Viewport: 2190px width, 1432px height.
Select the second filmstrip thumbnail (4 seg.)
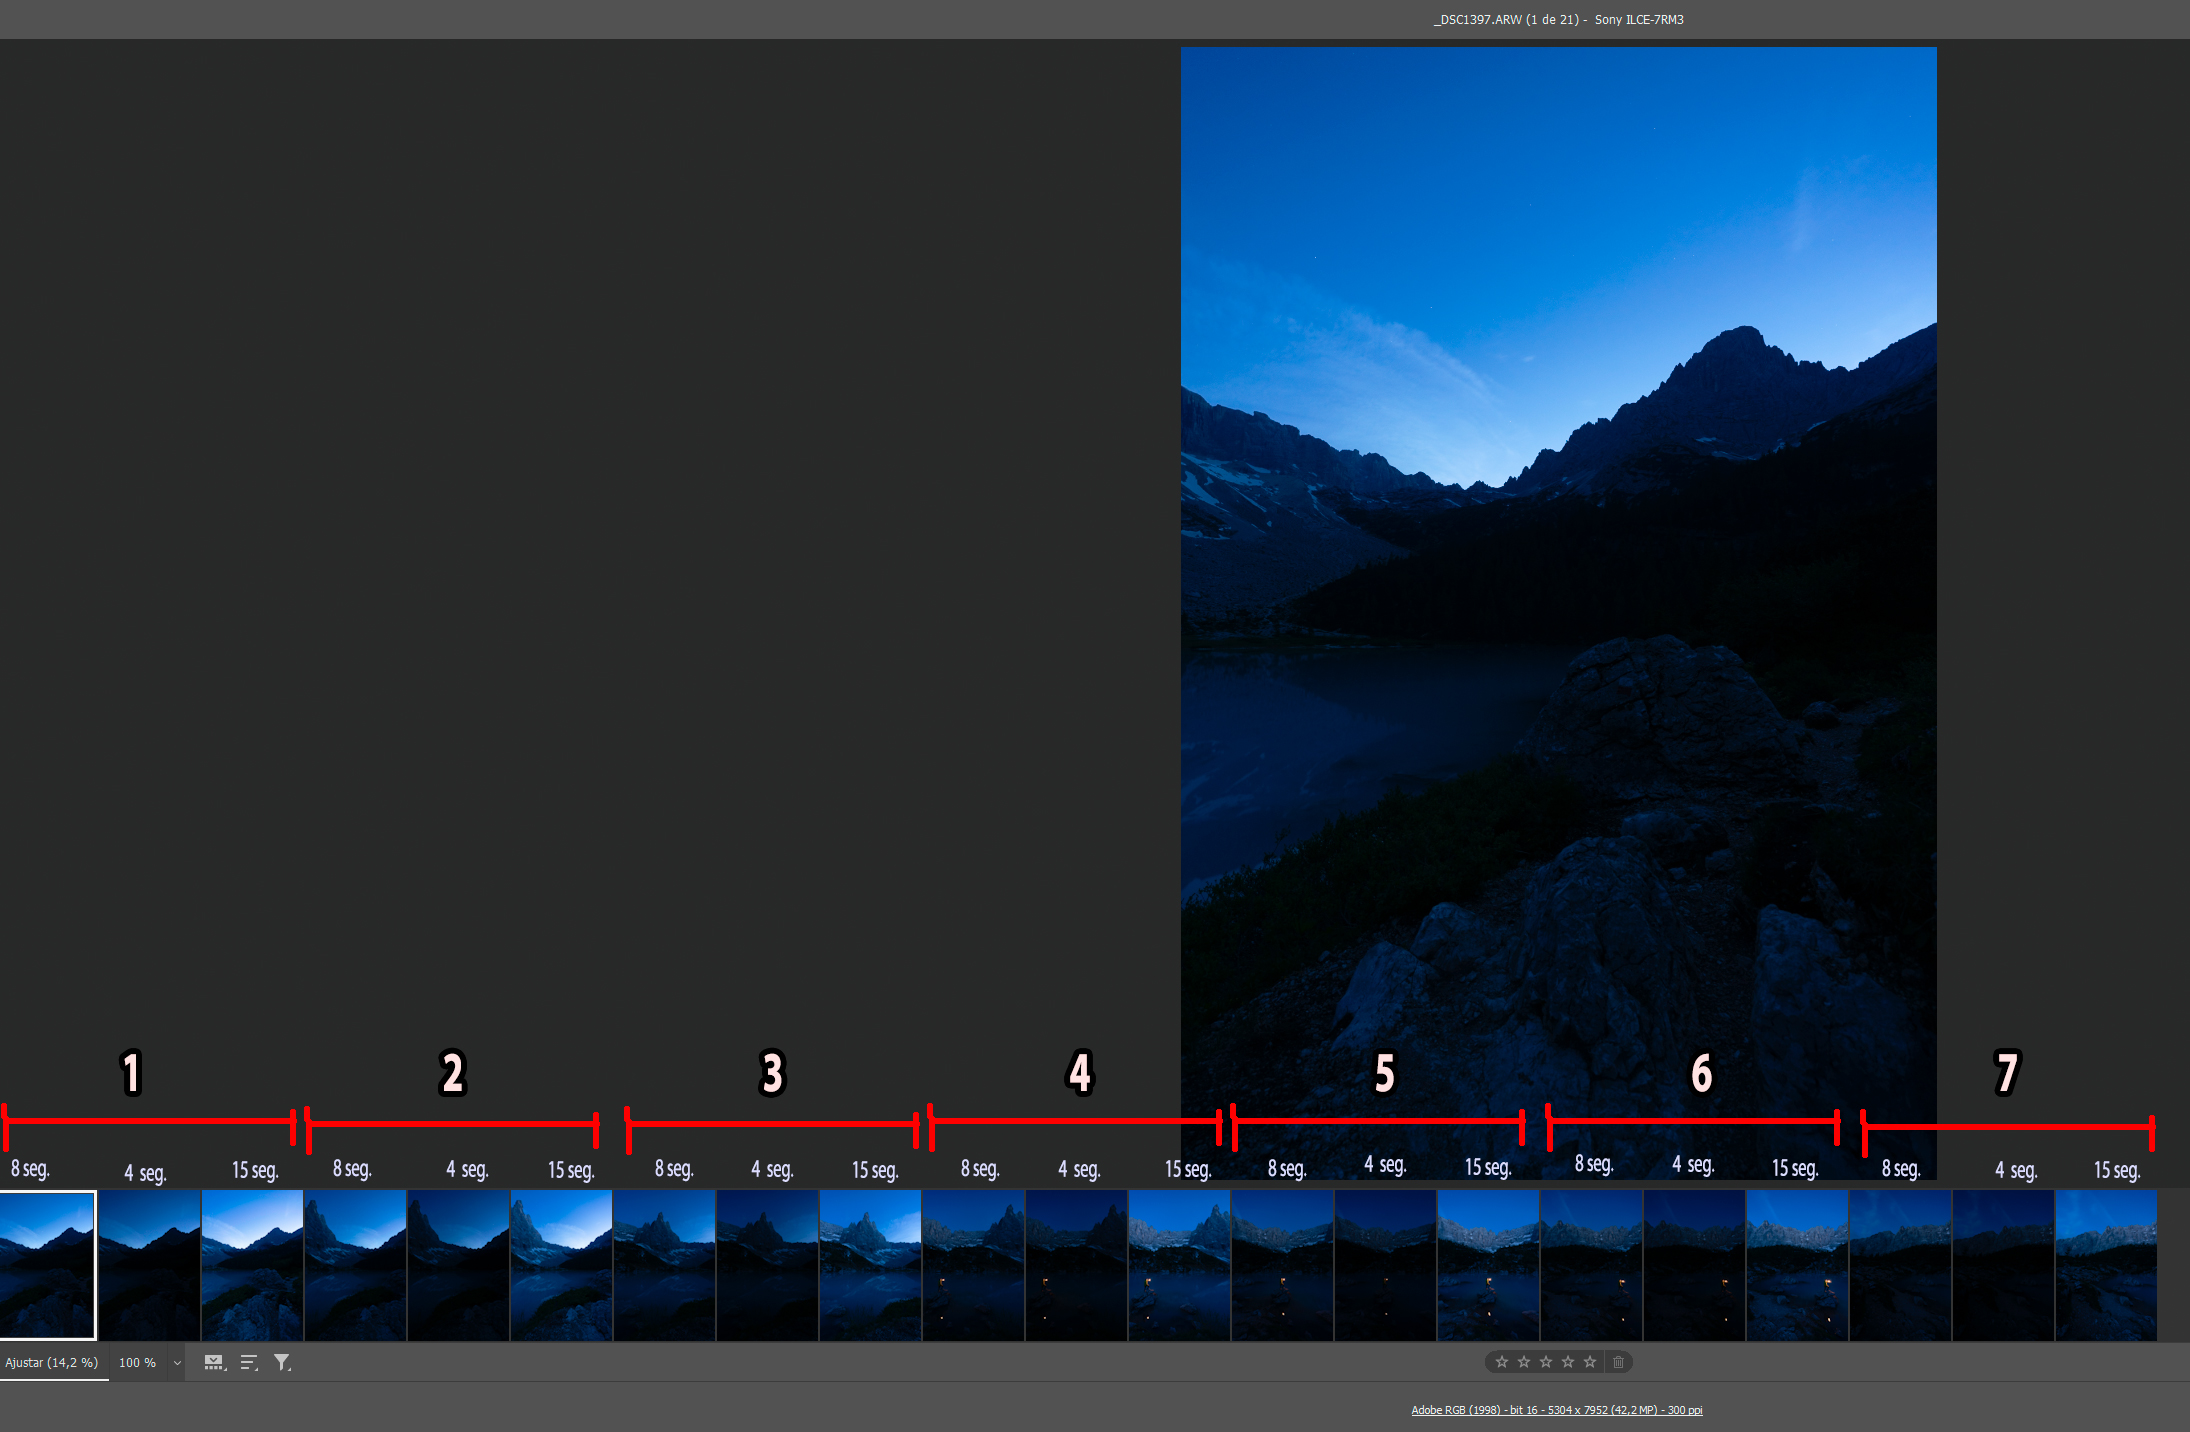coord(149,1265)
